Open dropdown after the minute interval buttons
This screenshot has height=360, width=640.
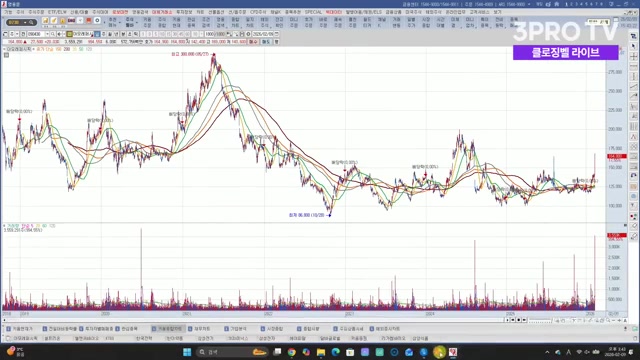201,34
